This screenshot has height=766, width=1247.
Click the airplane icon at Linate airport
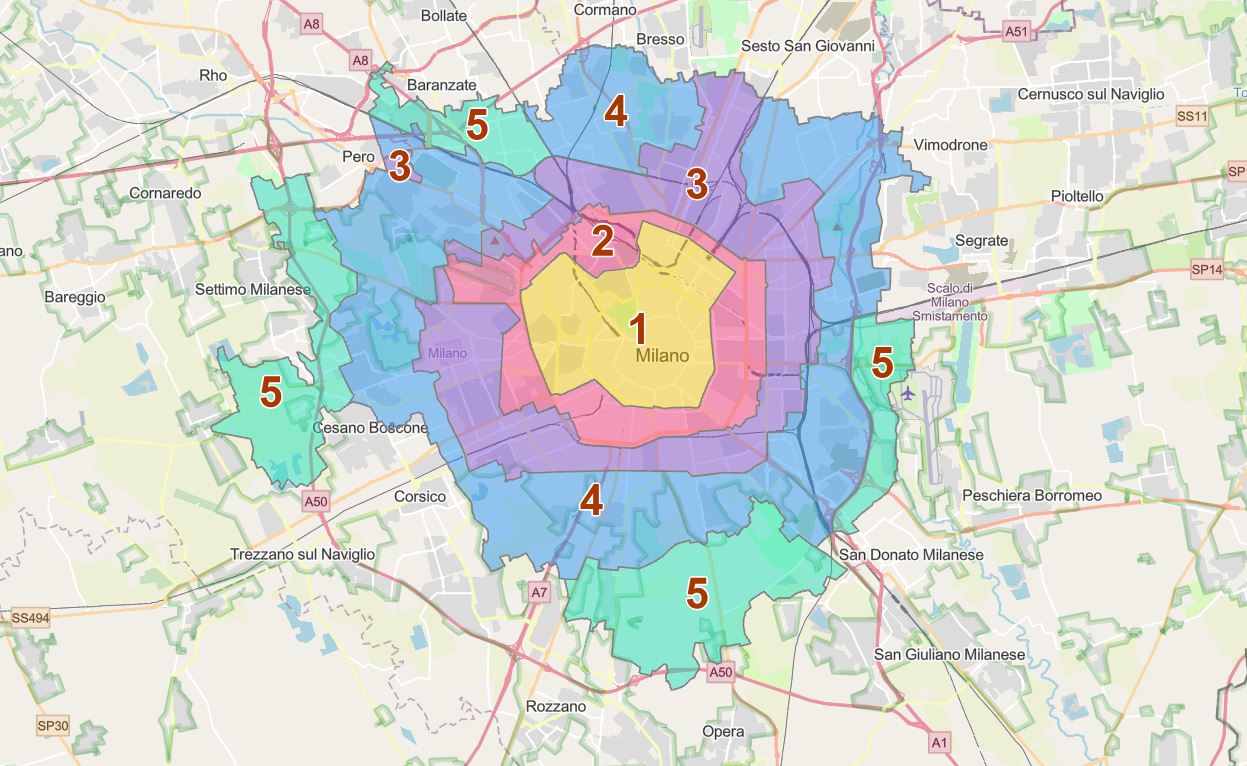click(908, 393)
